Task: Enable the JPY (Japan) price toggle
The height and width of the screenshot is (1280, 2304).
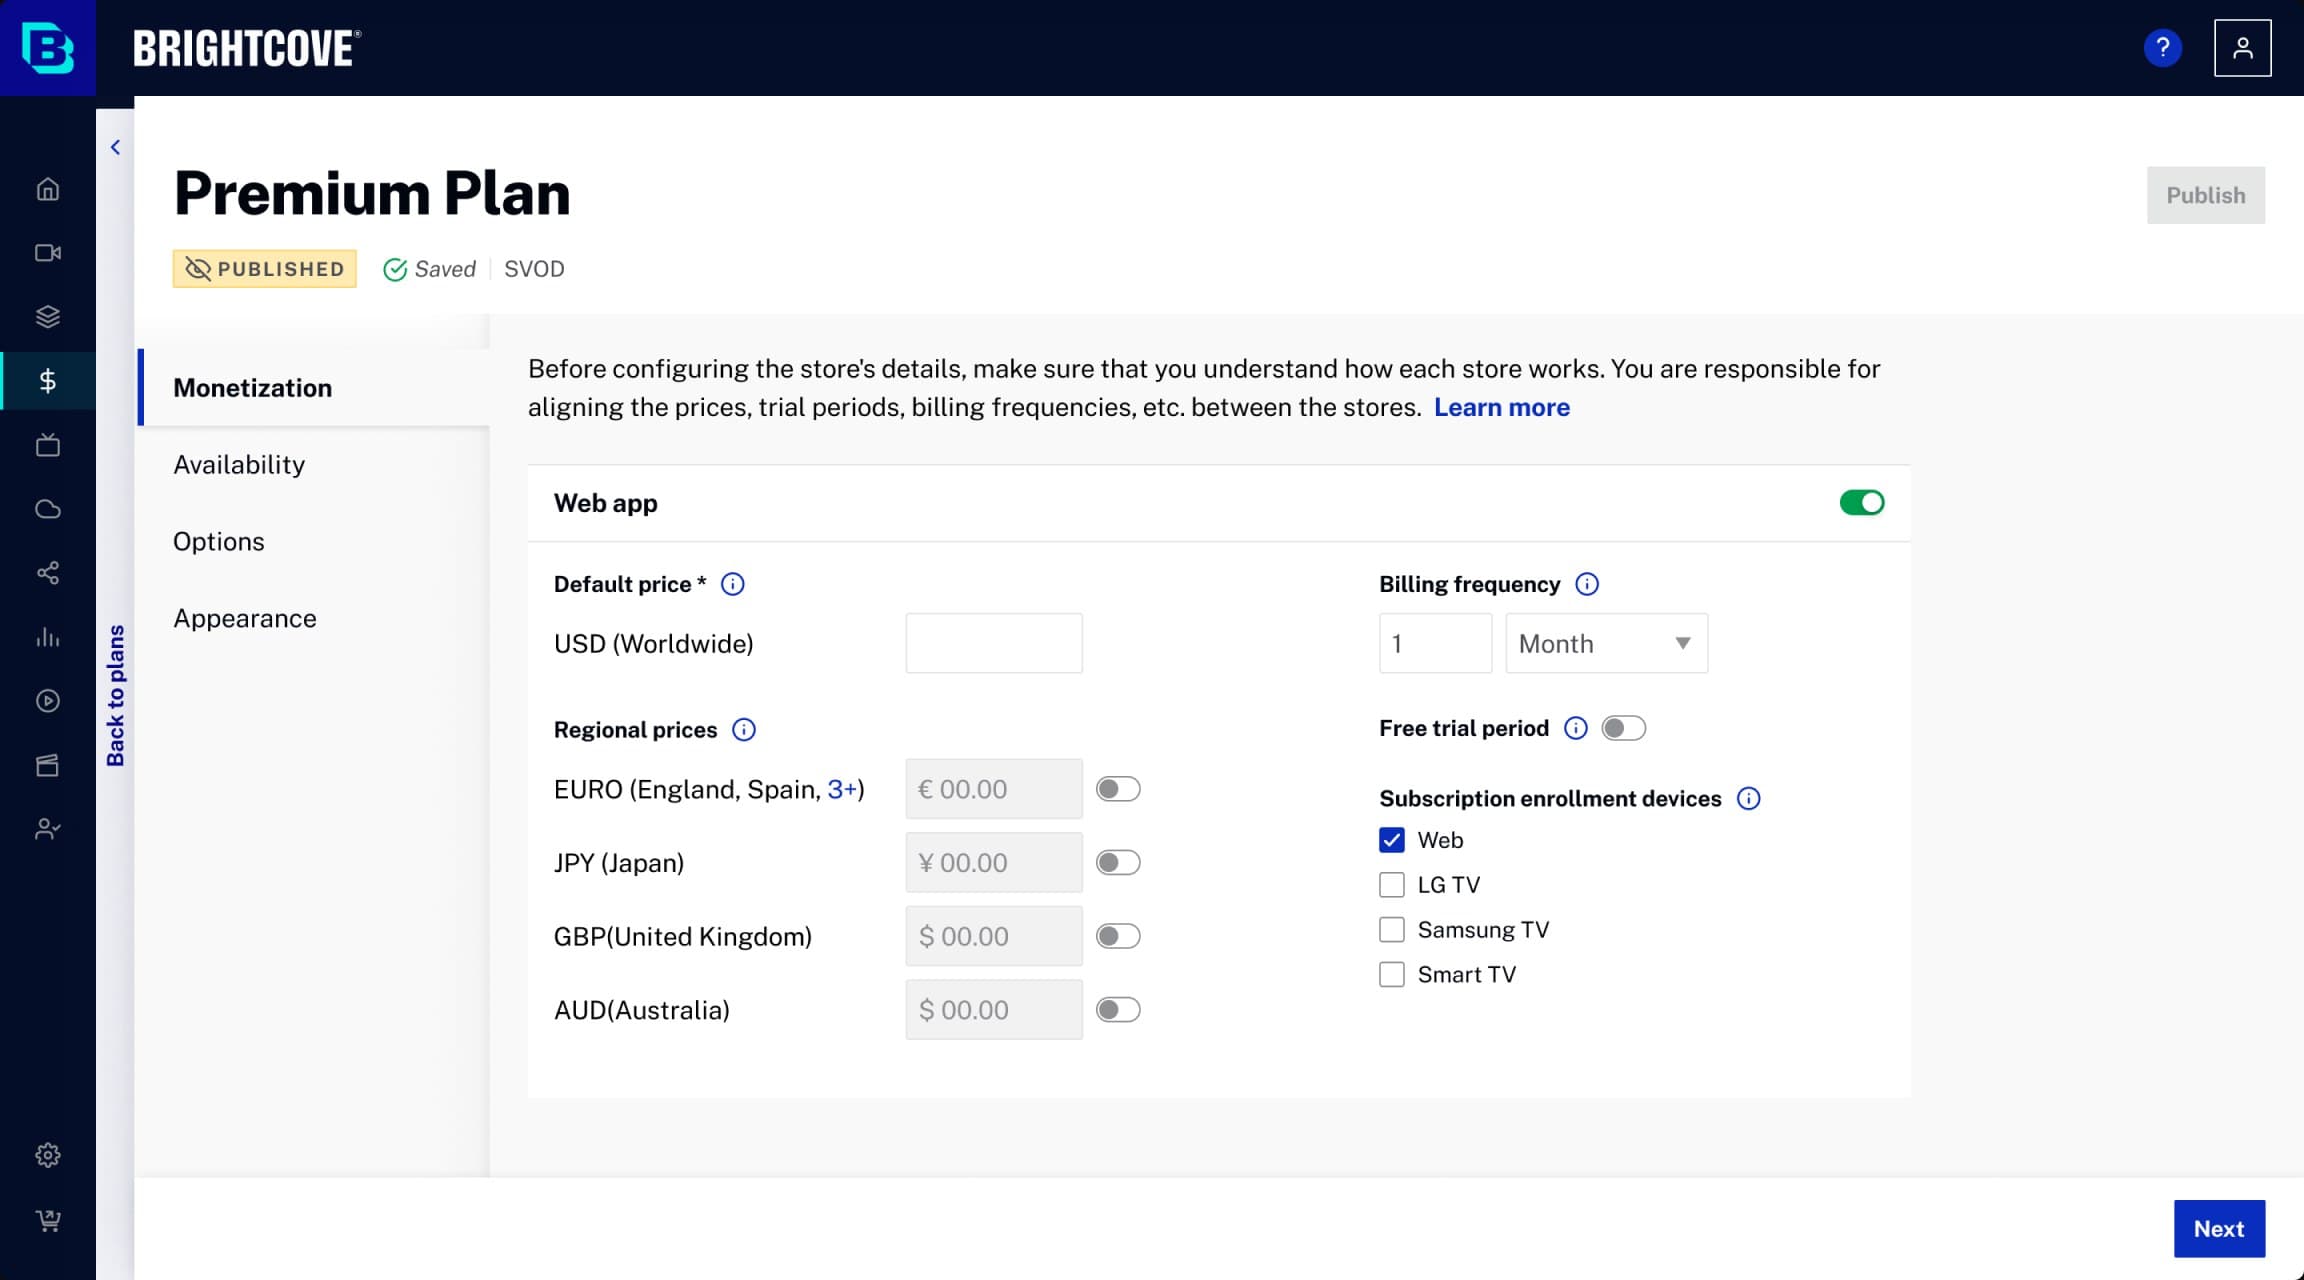Action: click(1118, 863)
